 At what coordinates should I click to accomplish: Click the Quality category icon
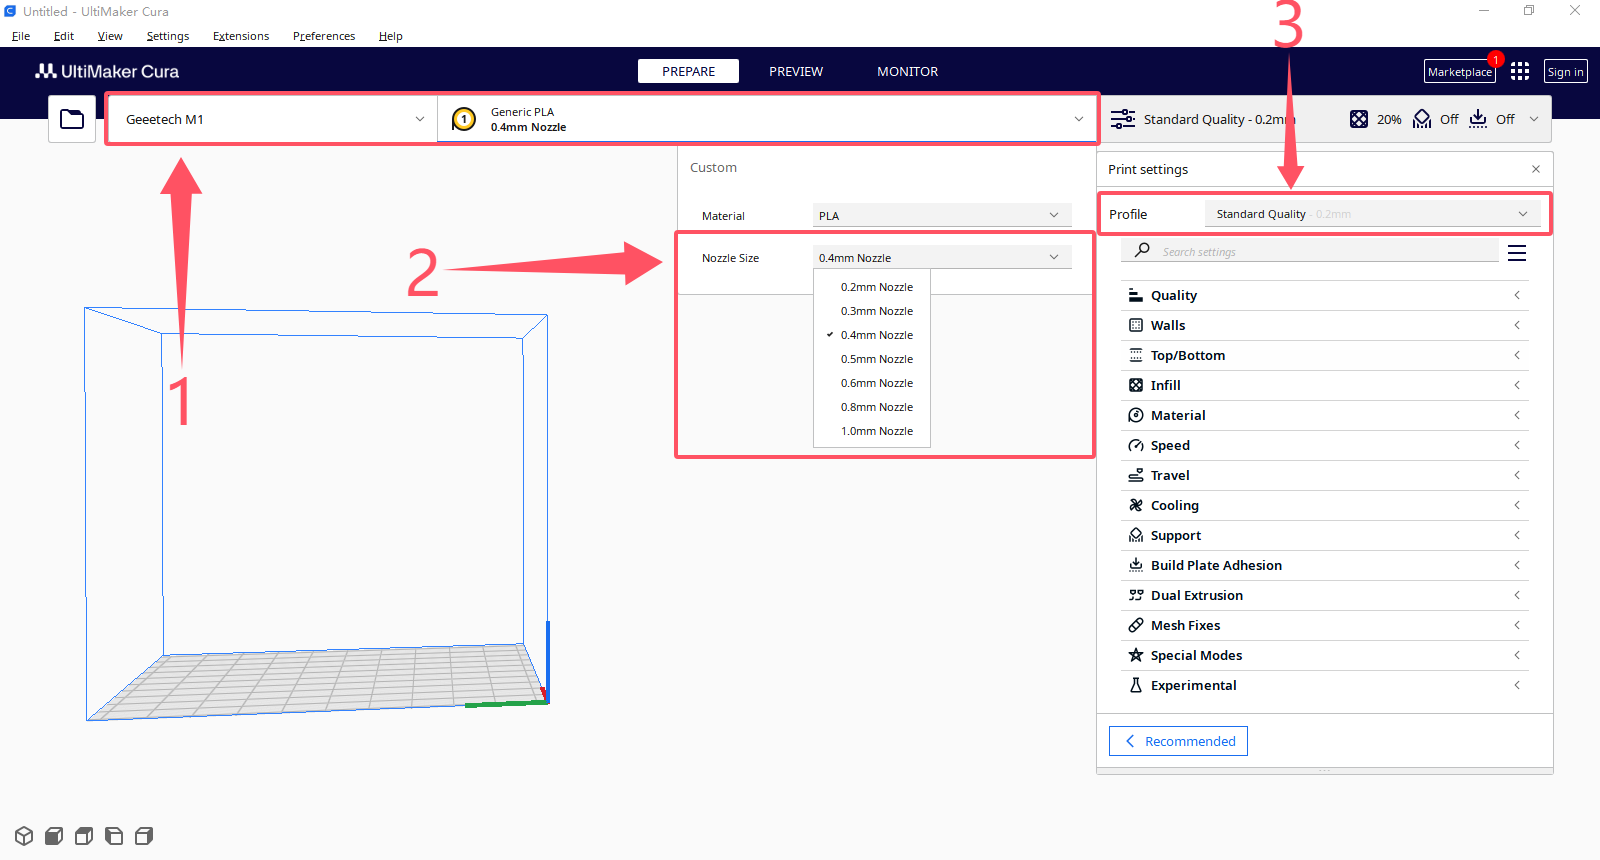[x=1136, y=295]
